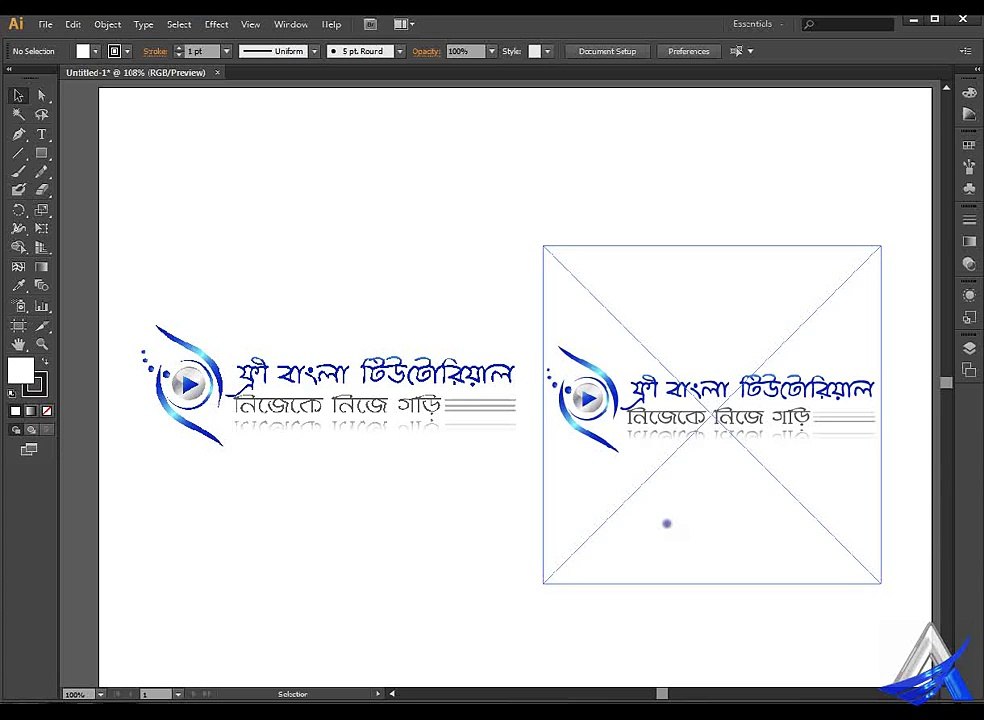Expand the opacity value dropdown
Screen dimensions: 984x720
[492, 51]
